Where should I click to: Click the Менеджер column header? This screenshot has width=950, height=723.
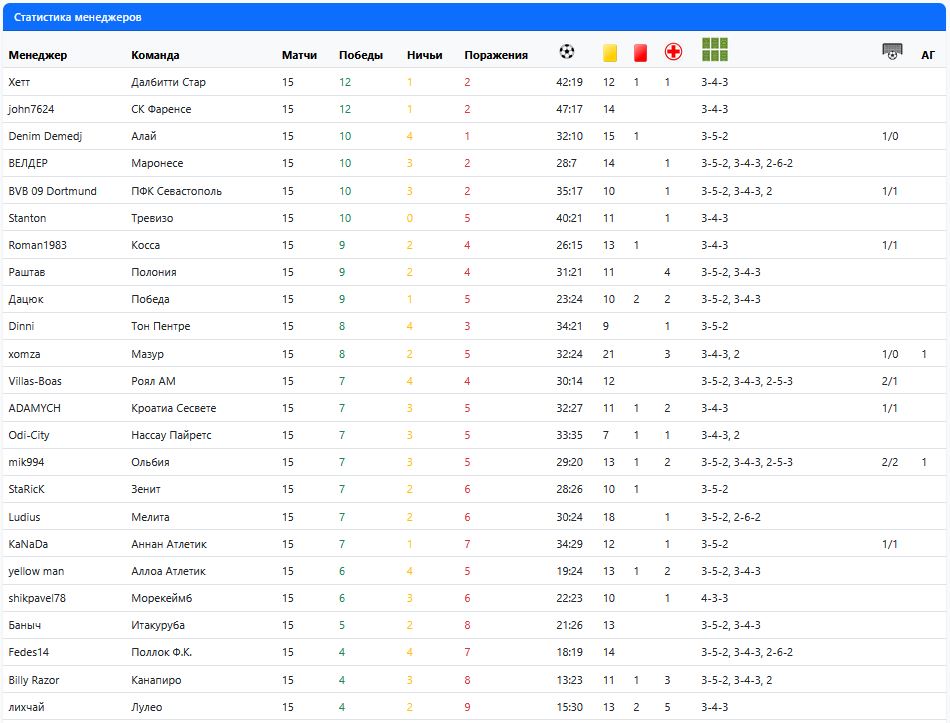coord(37,55)
